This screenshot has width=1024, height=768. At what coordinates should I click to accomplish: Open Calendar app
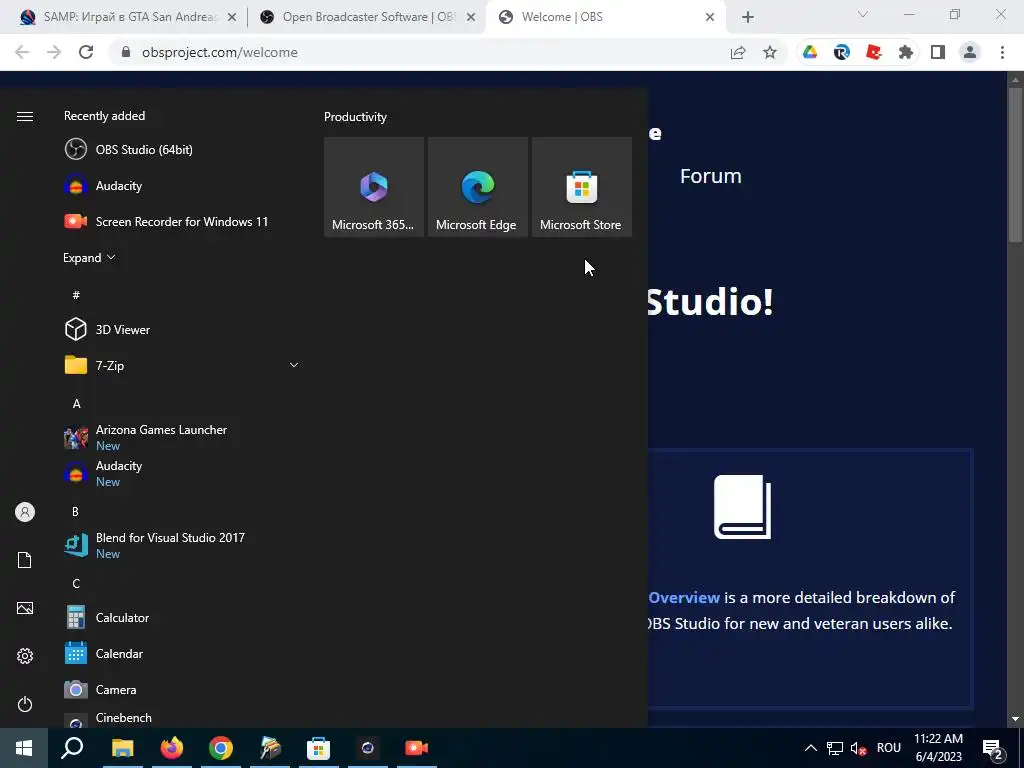(182, 653)
